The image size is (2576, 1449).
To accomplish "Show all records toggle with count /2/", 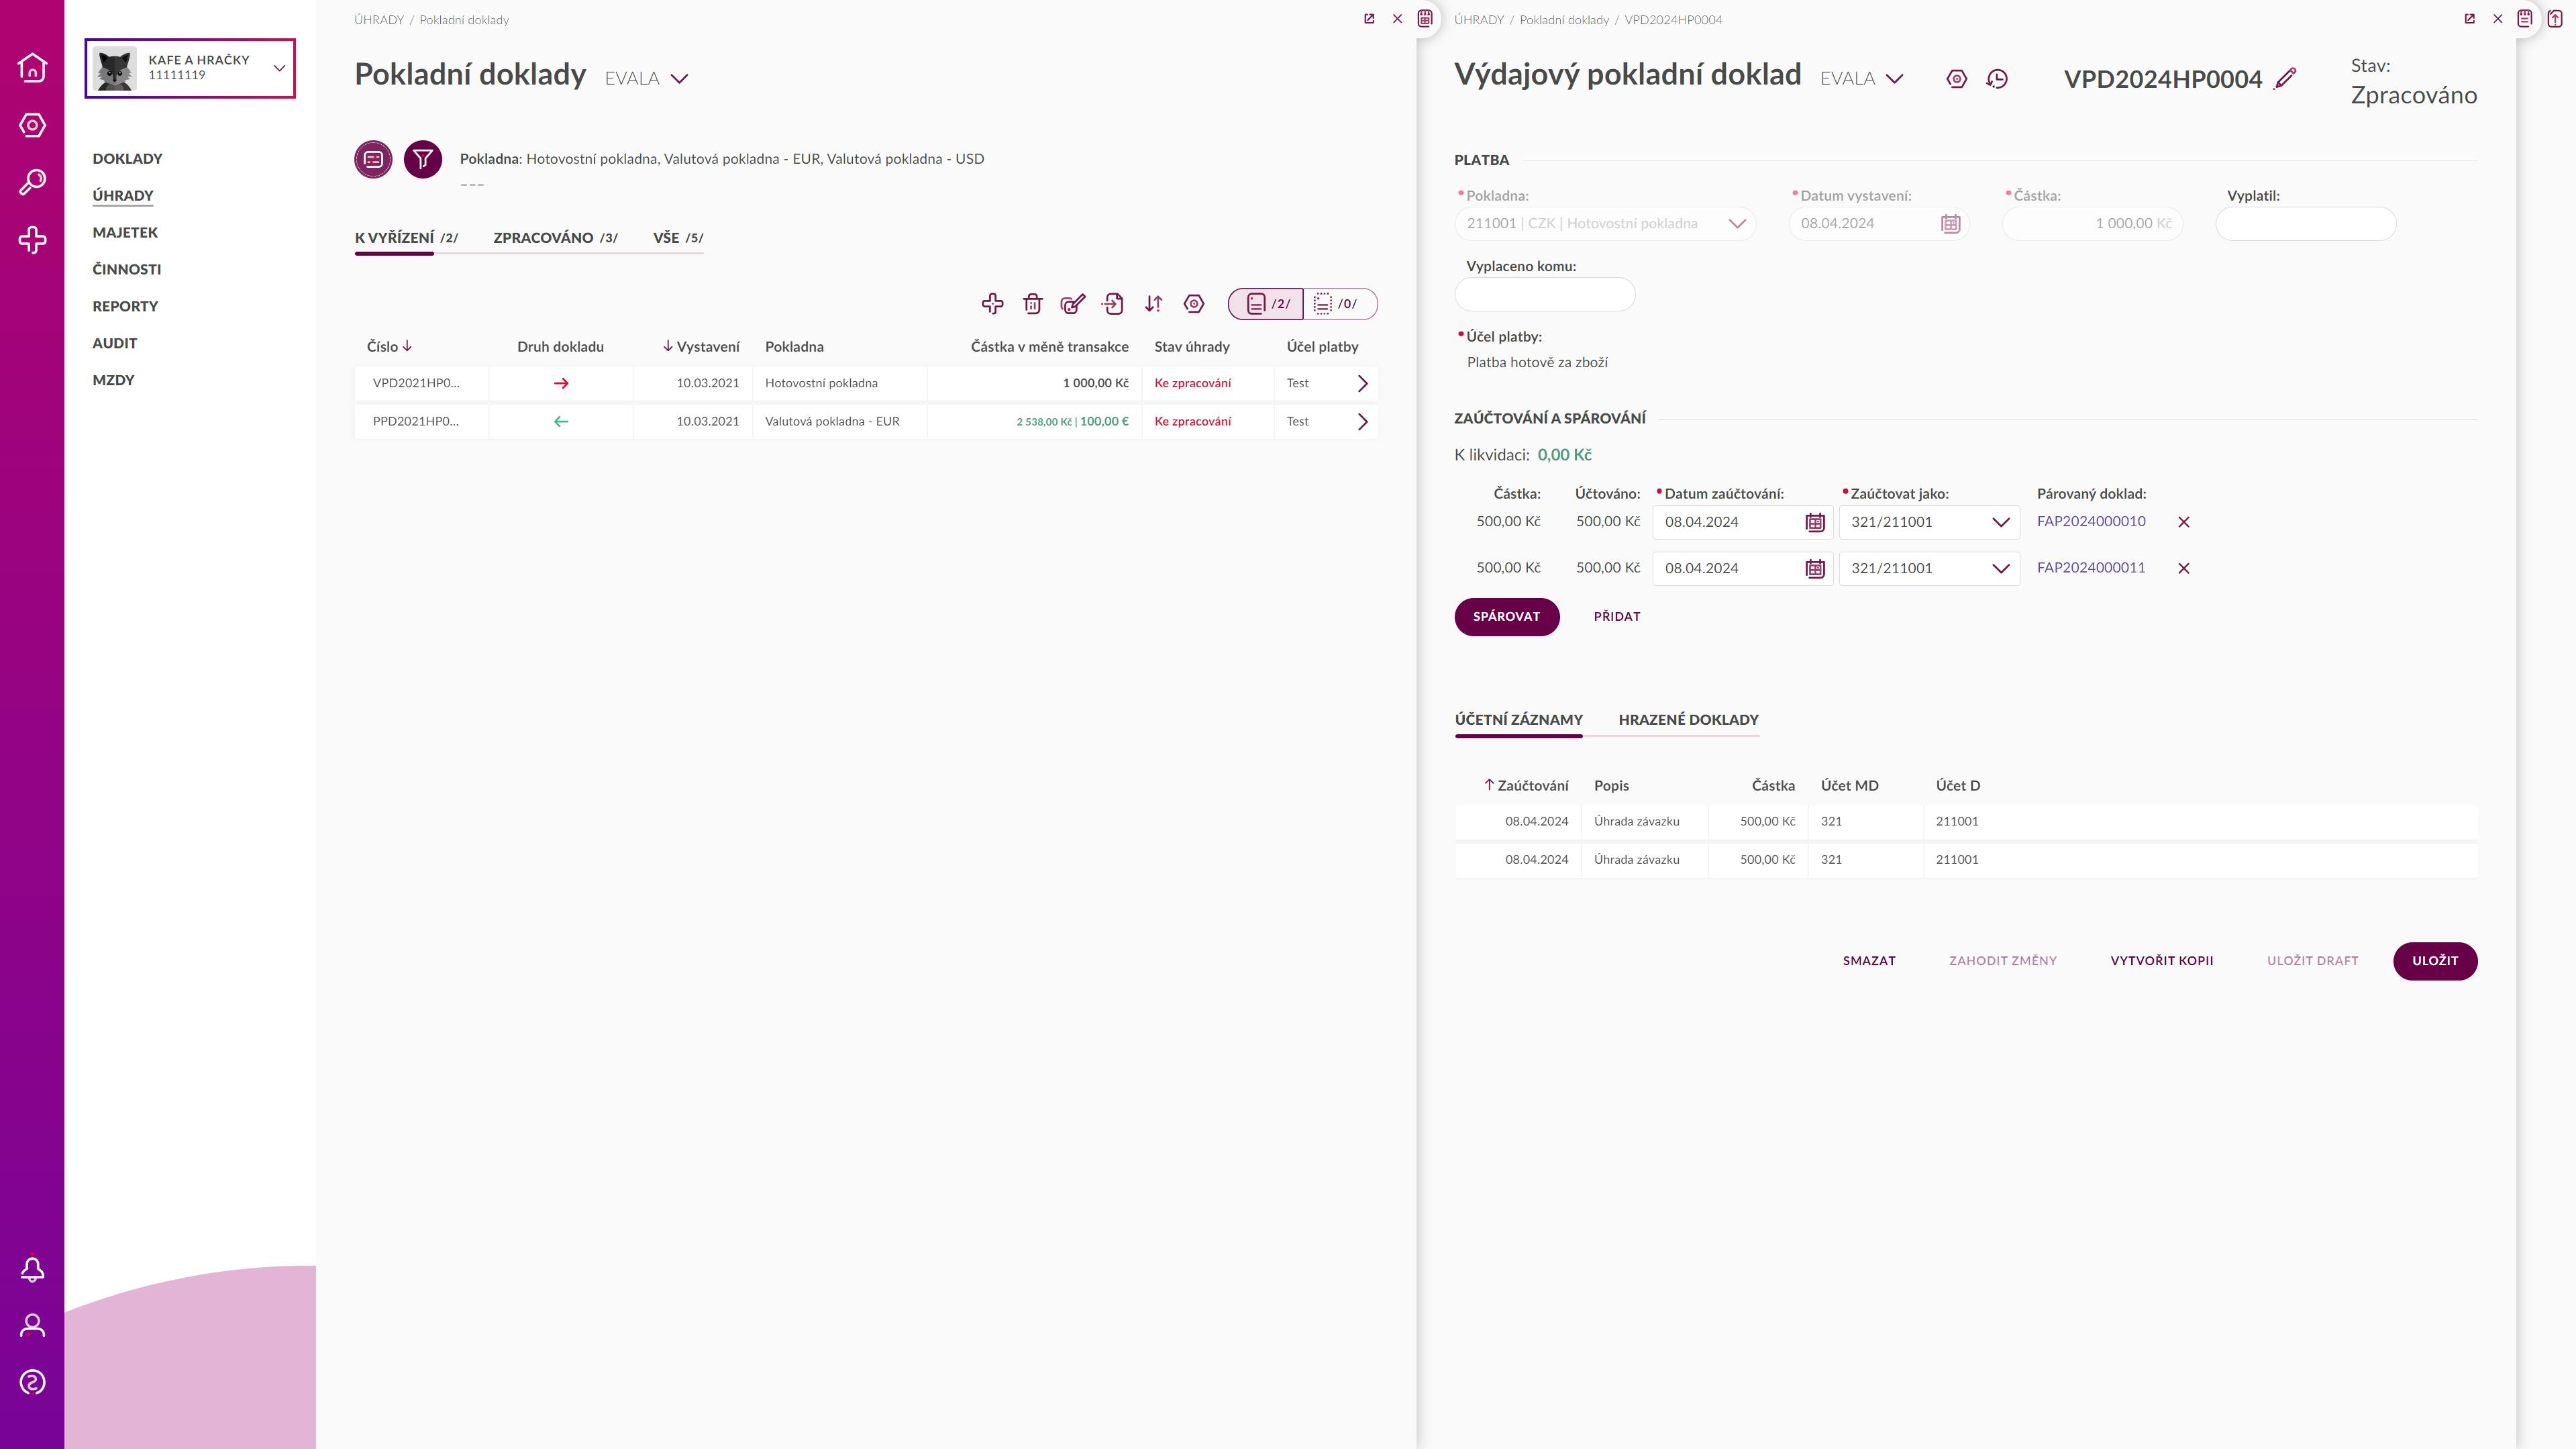I will 1266,304.
